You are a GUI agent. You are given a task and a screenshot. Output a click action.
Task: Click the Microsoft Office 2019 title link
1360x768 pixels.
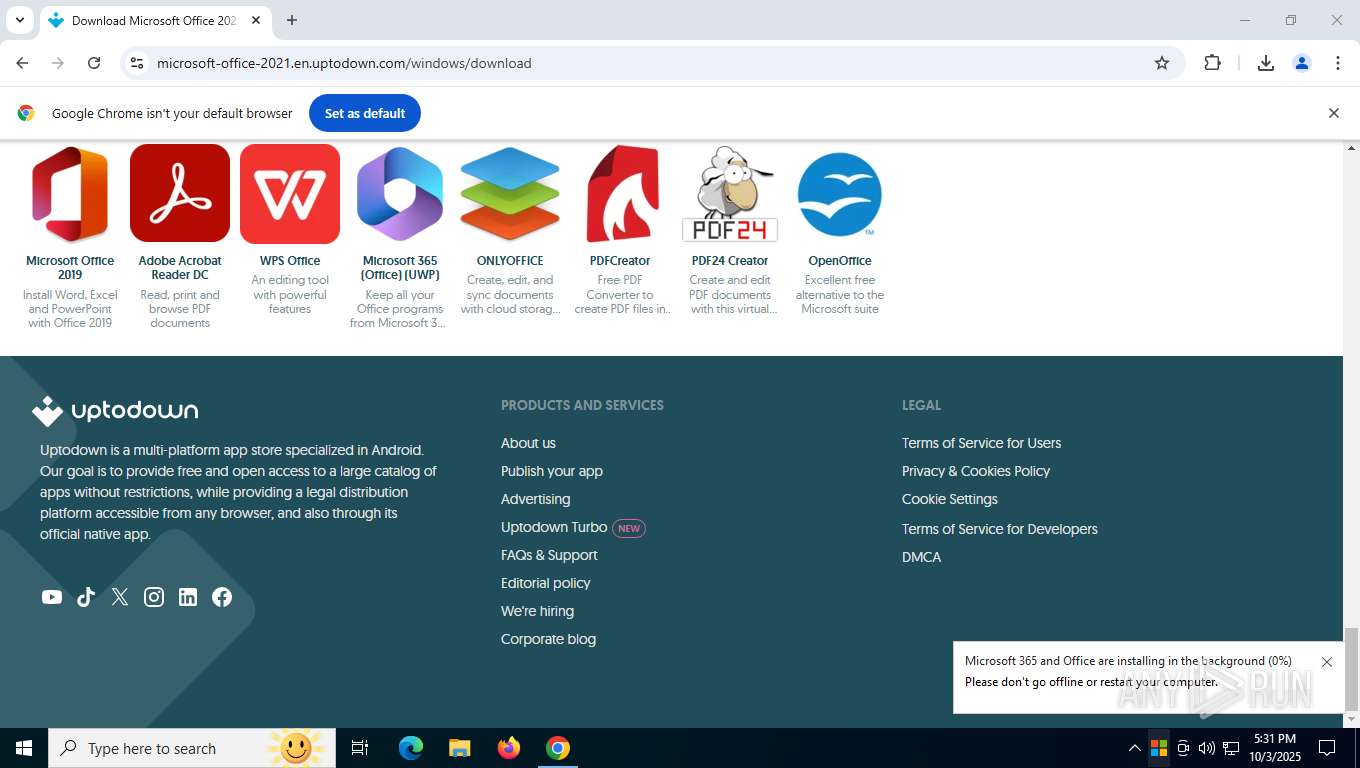point(70,268)
